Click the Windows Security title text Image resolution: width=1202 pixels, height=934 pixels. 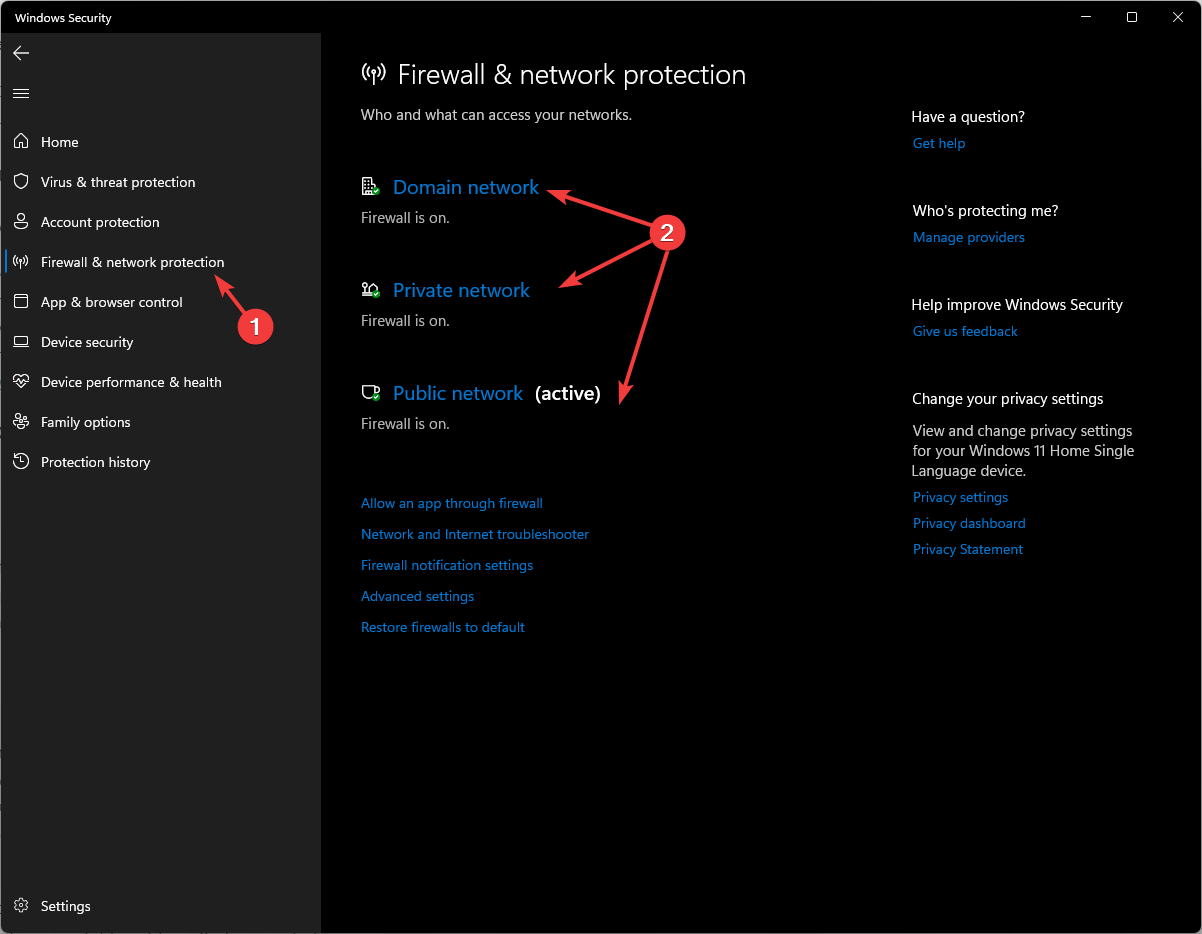click(x=63, y=18)
